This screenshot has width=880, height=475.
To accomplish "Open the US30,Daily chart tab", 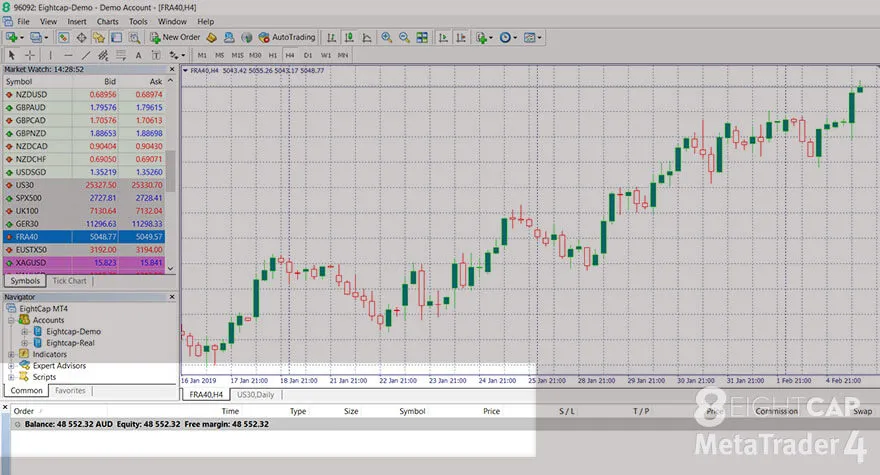I will [255, 395].
